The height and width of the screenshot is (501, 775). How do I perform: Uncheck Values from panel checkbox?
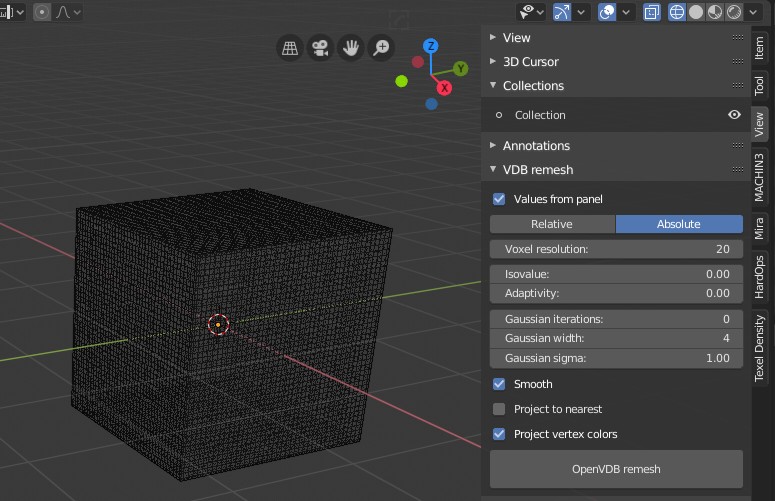(499, 199)
